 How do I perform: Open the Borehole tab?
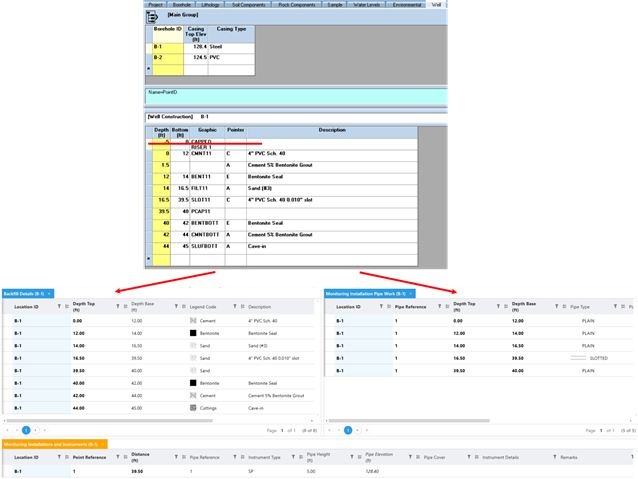point(181,5)
